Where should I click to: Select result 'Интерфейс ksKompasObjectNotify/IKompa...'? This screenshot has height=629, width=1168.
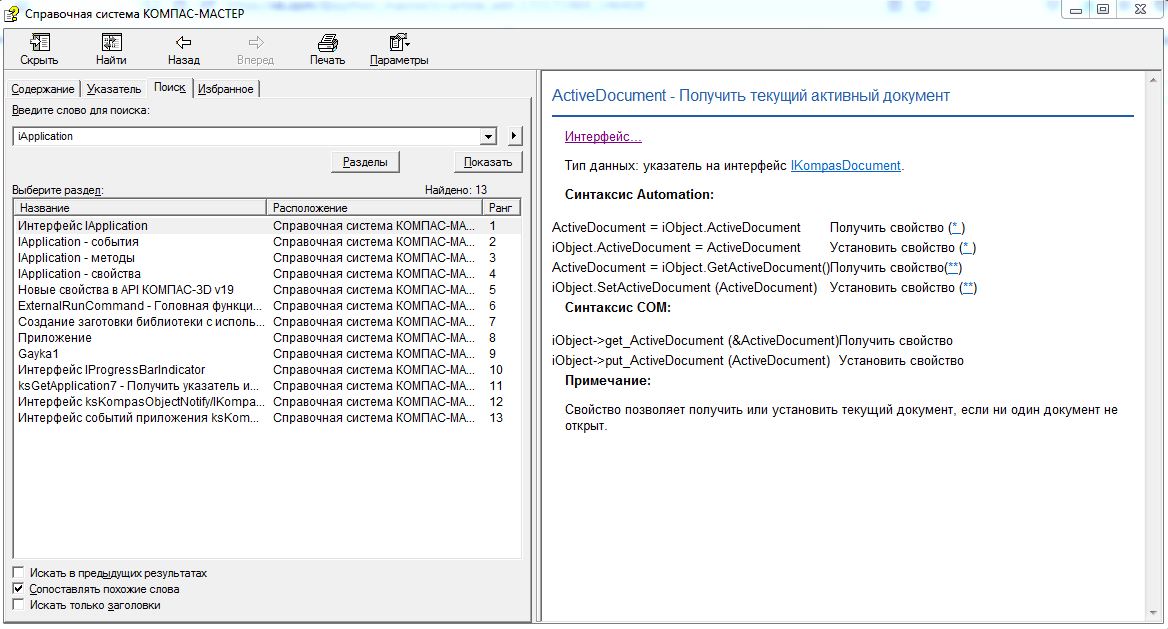[x=267, y=402]
